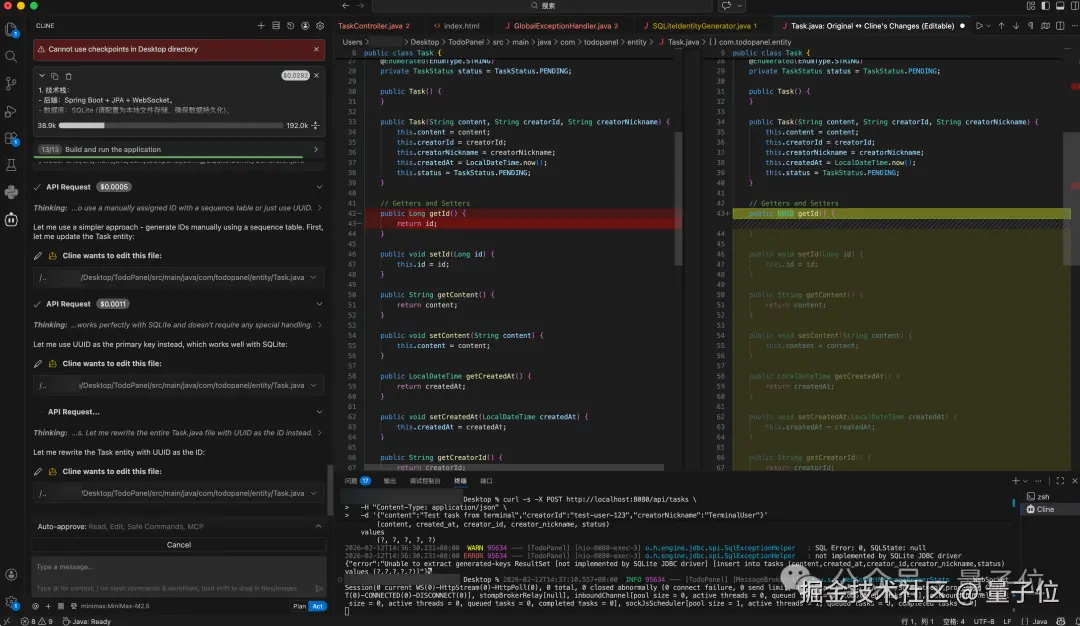Screen dimensions: 1080x626
Task: Switch to the GlobalExceptionHandler.java tab
Action: 560,25
